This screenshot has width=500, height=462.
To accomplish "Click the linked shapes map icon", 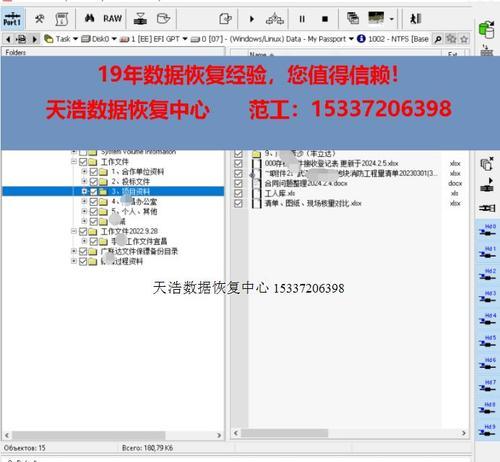I will [x=275, y=19].
